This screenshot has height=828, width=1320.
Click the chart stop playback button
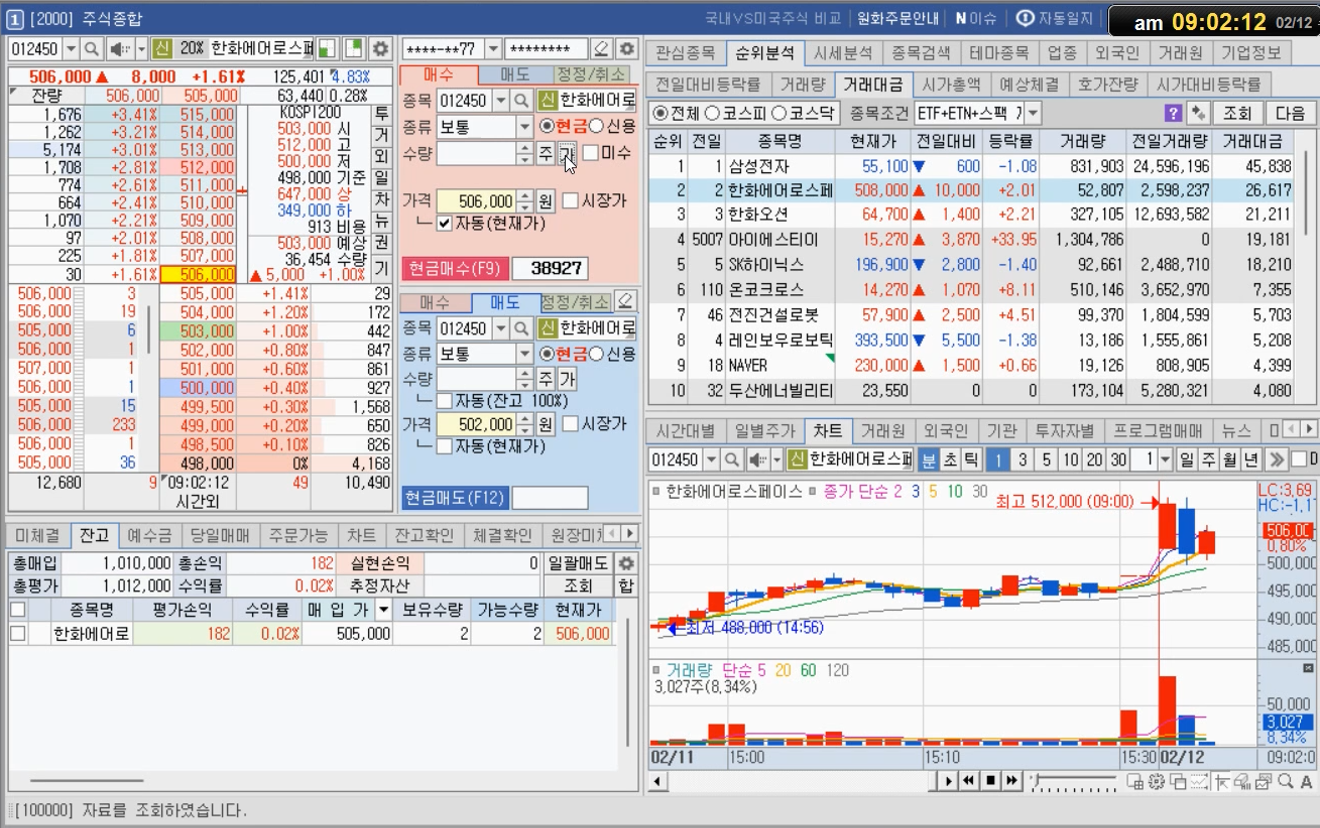coord(990,780)
